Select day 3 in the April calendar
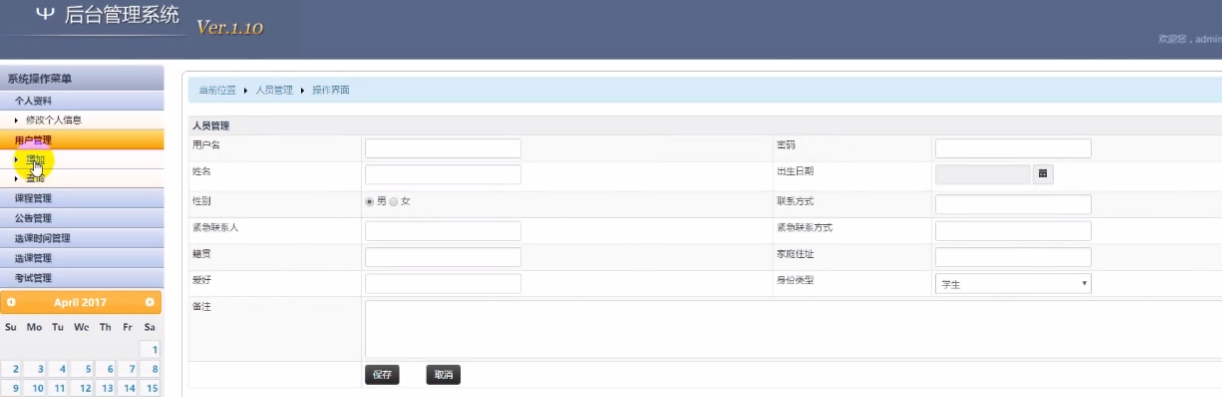 [x=36, y=369]
